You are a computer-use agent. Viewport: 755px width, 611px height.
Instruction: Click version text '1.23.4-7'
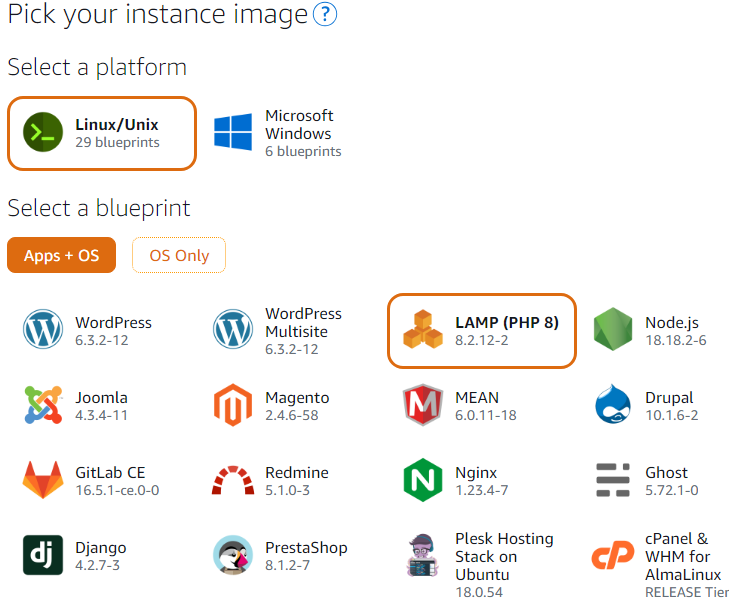click(482, 491)
